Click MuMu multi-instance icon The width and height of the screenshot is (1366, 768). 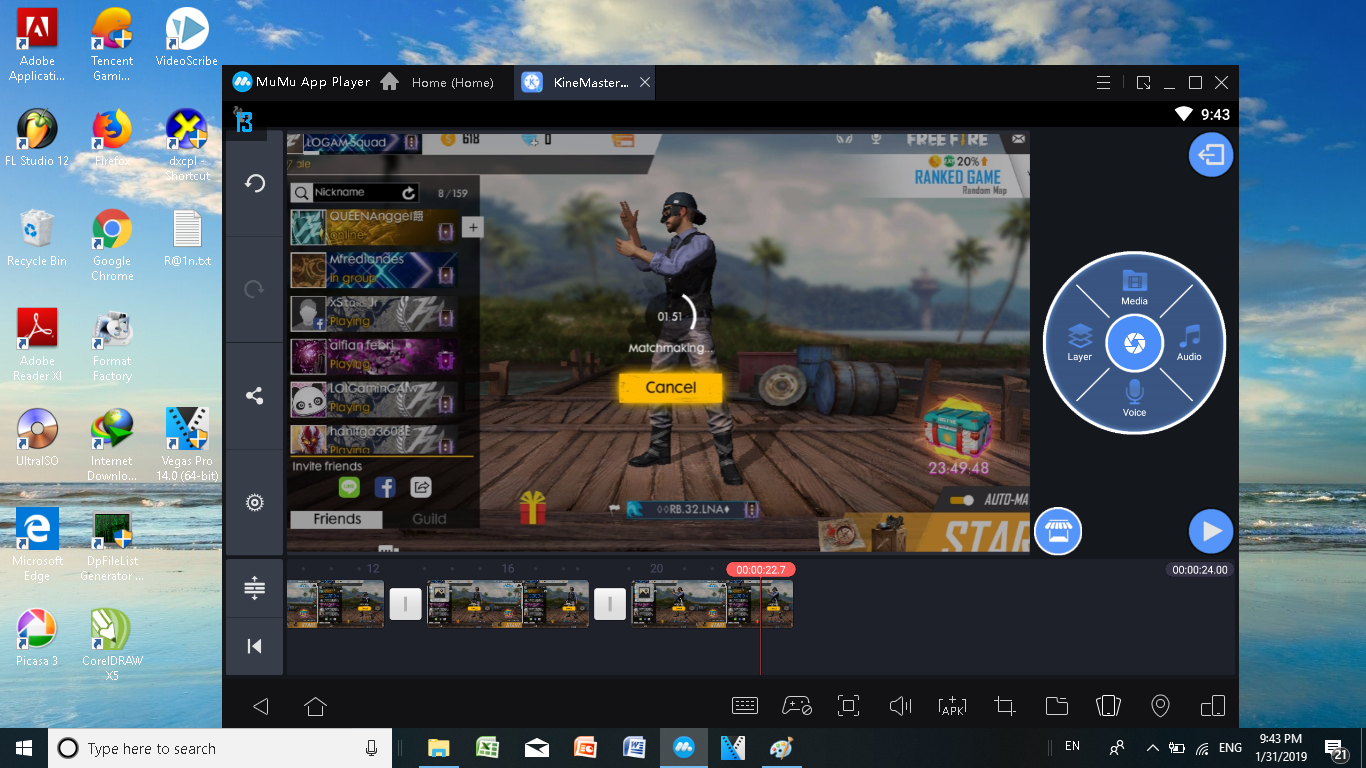pyautogui.click(x=1212, y=706)
